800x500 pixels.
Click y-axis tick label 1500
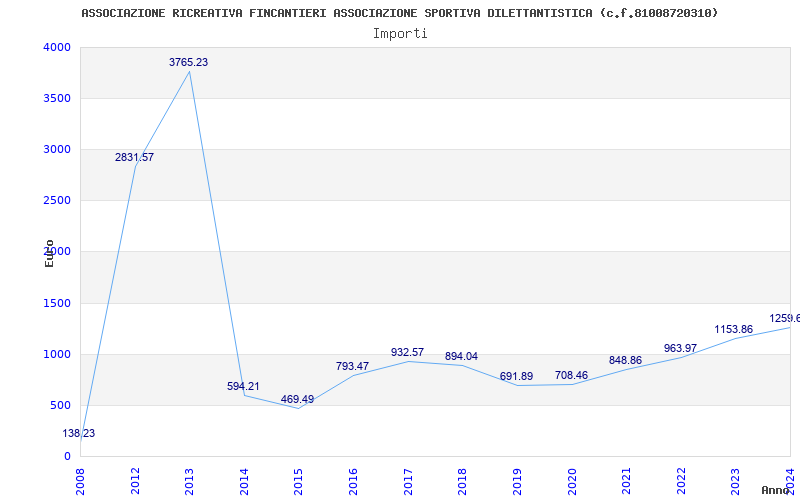(57, 304)
